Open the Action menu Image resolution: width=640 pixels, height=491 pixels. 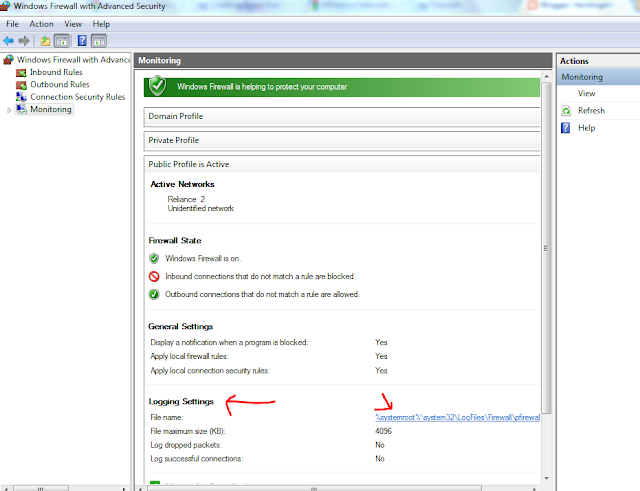tap(41, 24)
